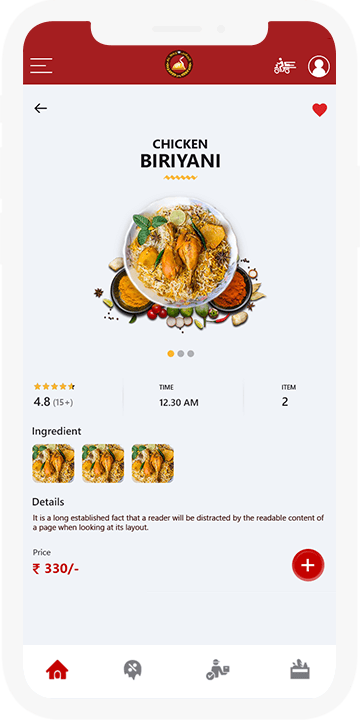Tap the first ingredient thumbnail

53,463
